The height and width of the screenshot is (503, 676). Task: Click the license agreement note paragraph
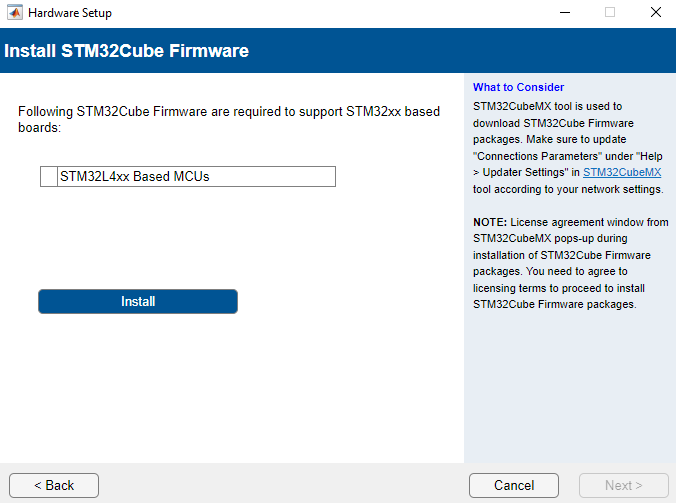pyautogui.click(x=570, y=263)
